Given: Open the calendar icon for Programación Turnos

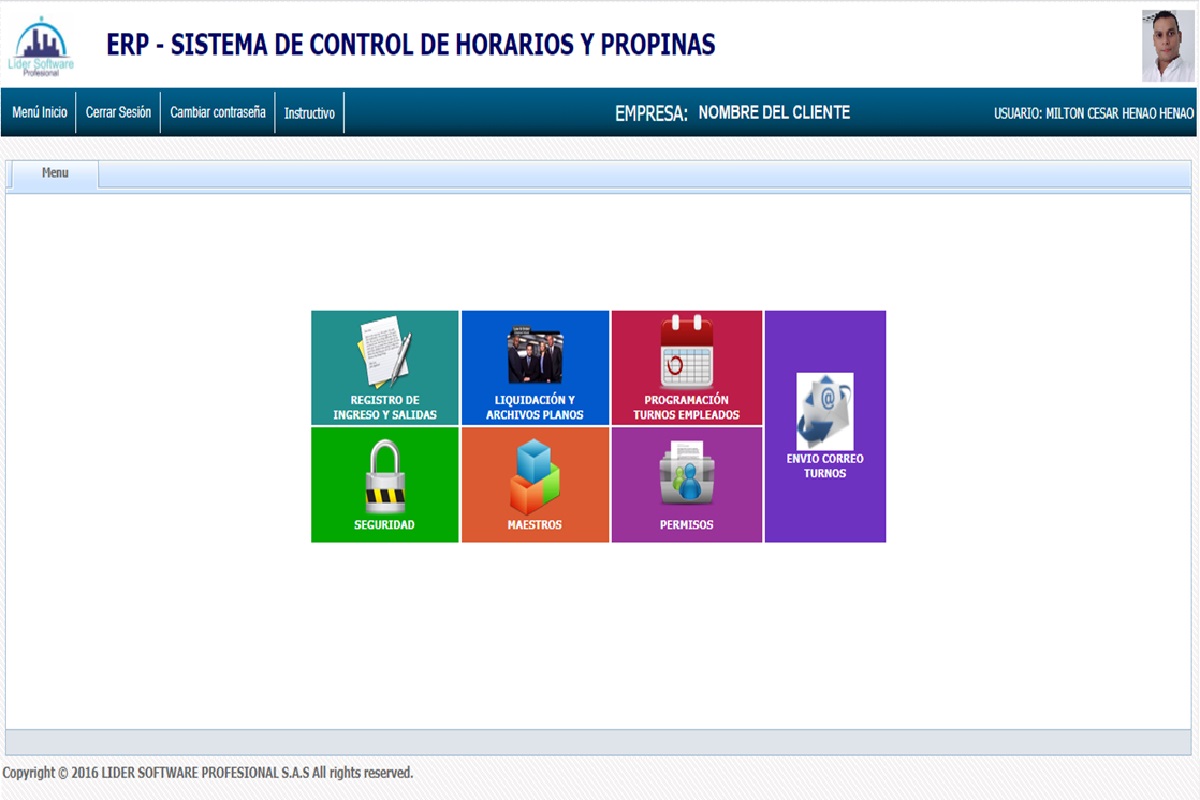Looking at the screenshot, I should point(687,352).
